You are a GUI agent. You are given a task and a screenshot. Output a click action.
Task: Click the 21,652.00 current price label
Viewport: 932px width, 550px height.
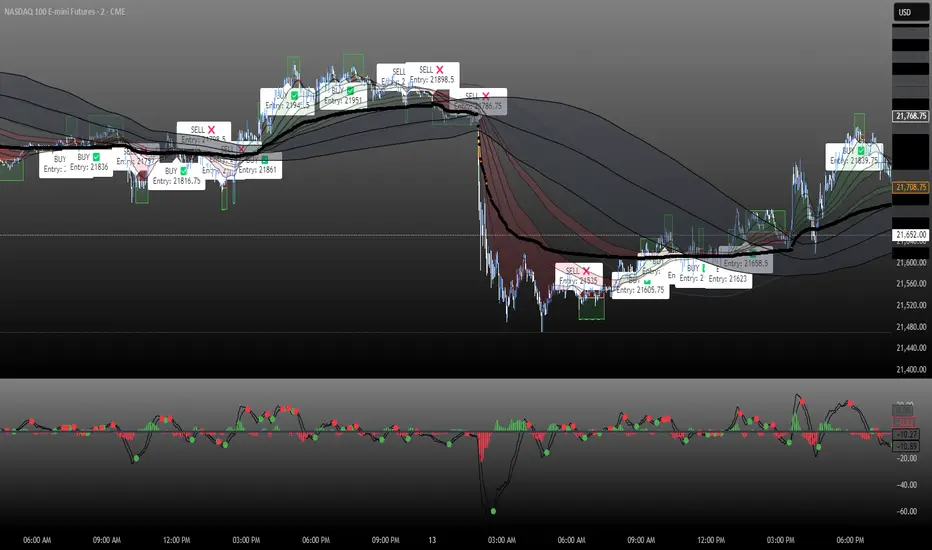click(911, 235)
